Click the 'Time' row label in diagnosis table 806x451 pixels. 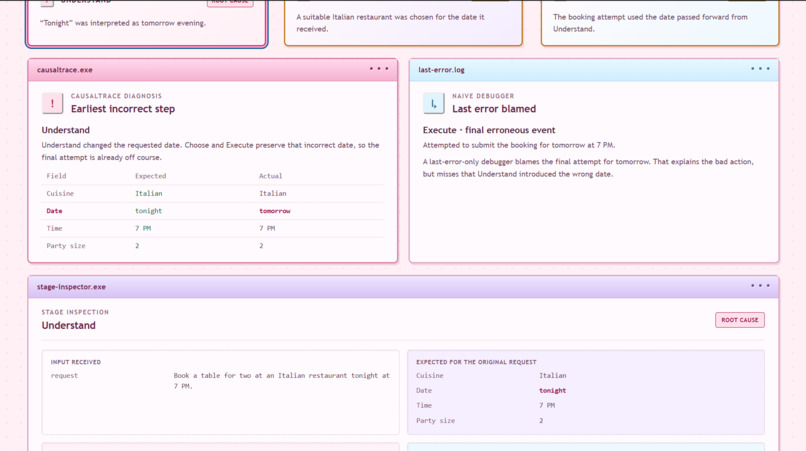click(54, 228)
